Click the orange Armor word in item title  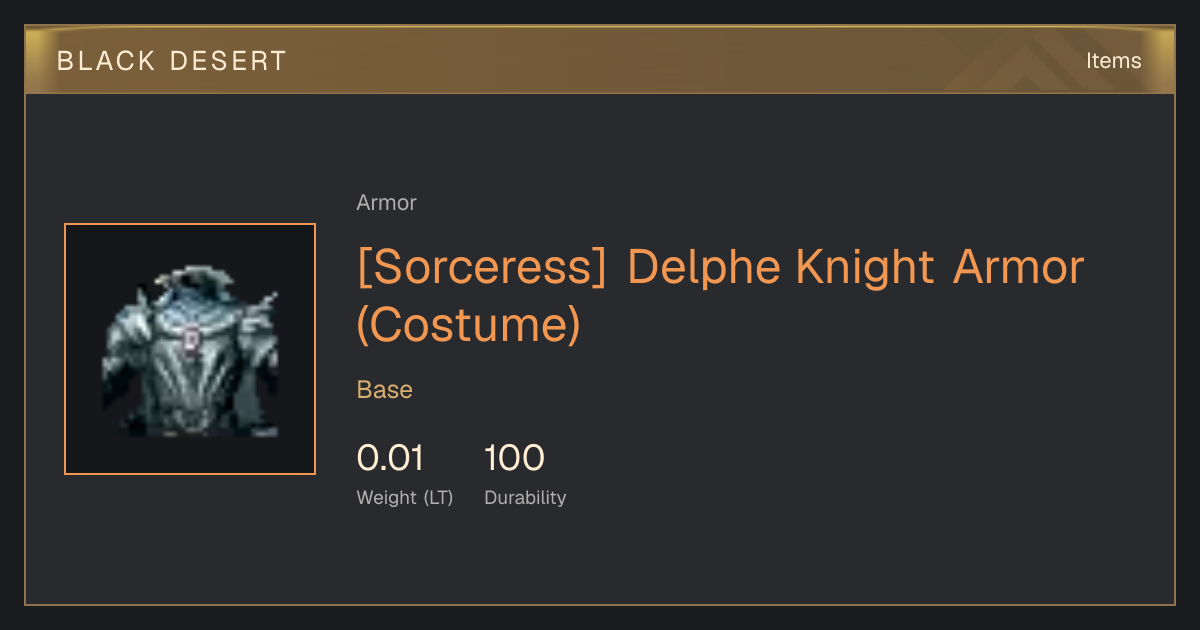point(1019,268)
